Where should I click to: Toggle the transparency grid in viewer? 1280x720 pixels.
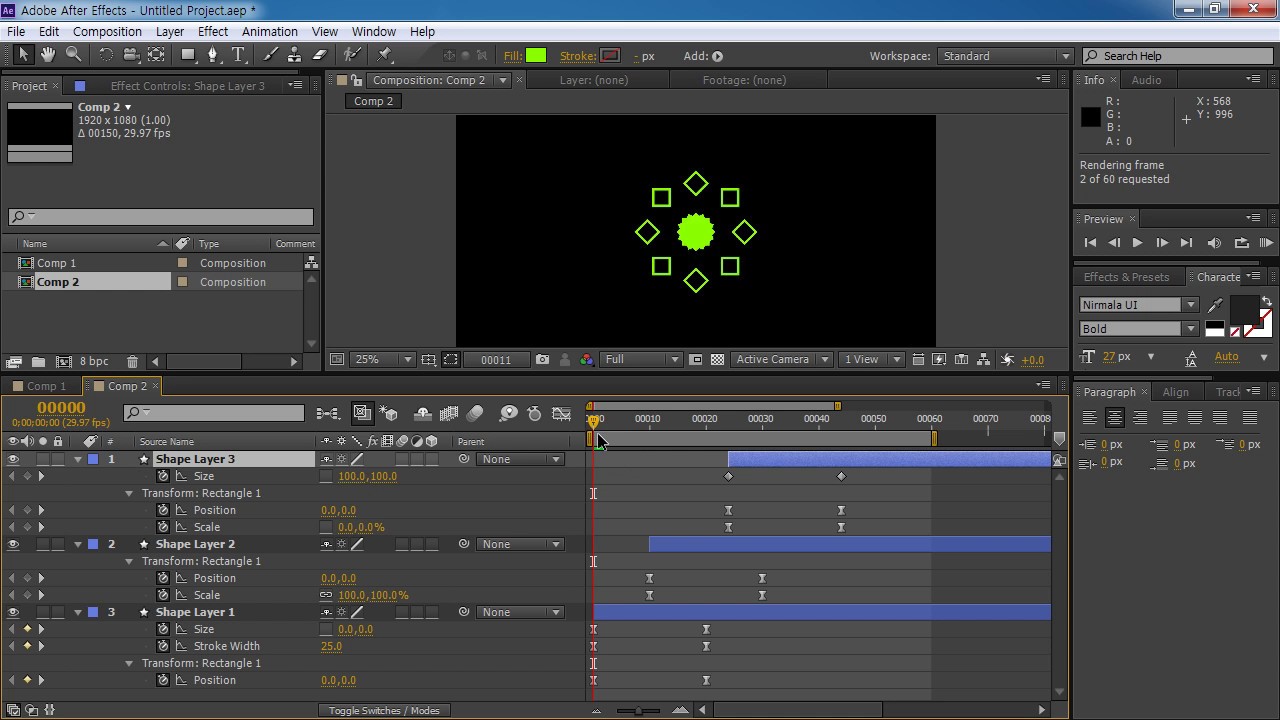click(717, 360)
